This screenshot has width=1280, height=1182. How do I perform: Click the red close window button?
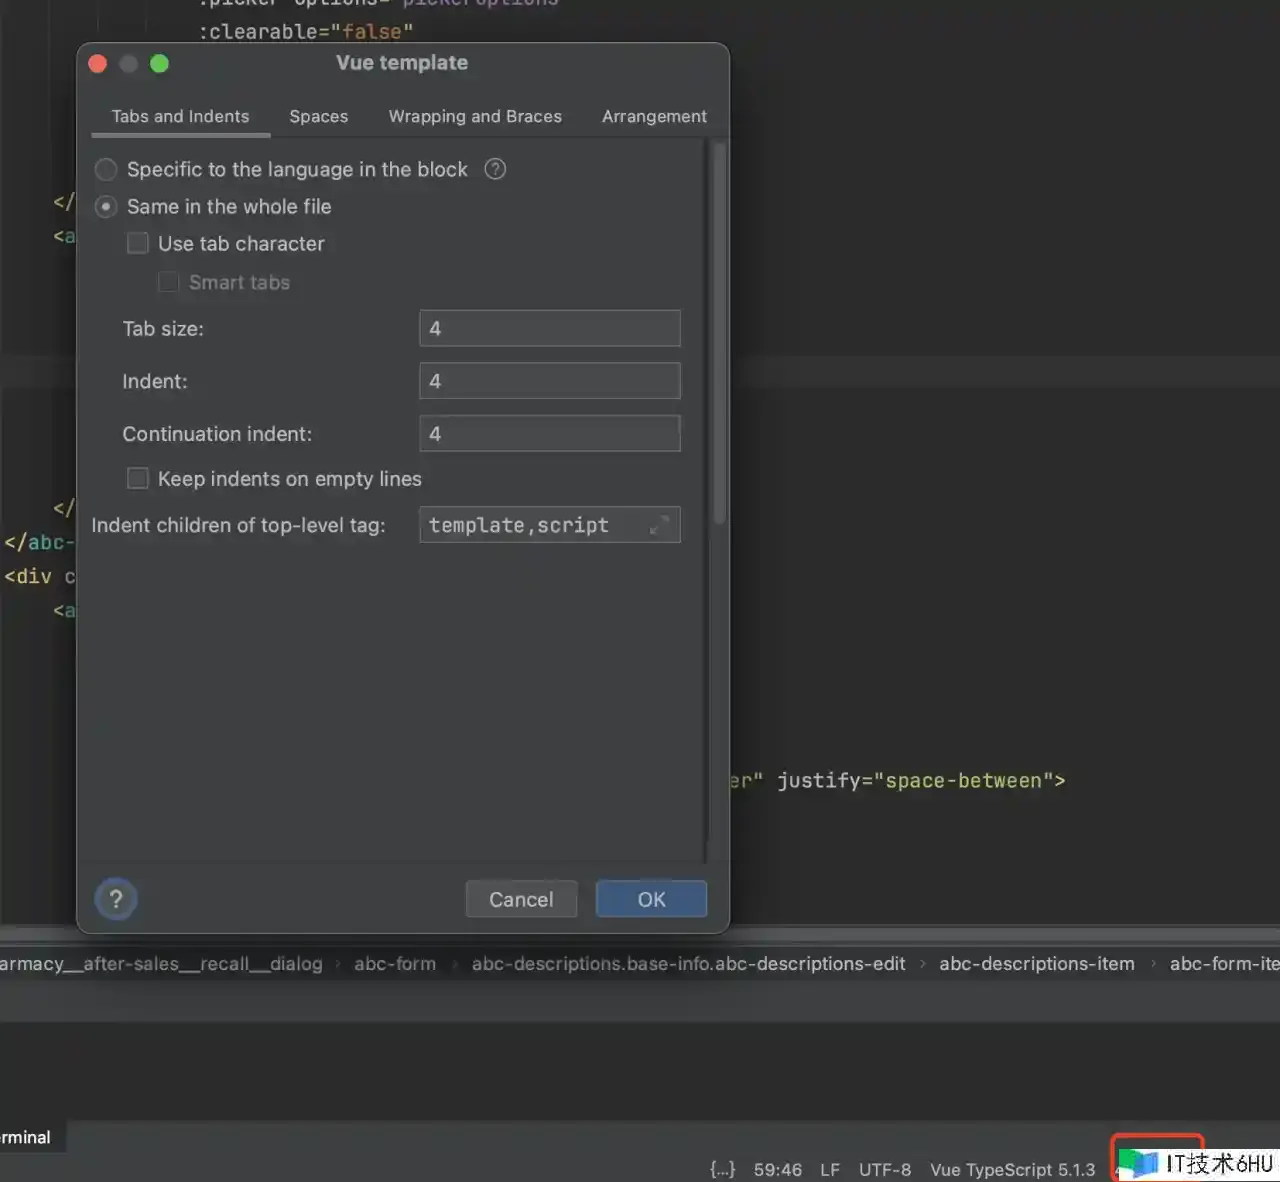point(98,64)
